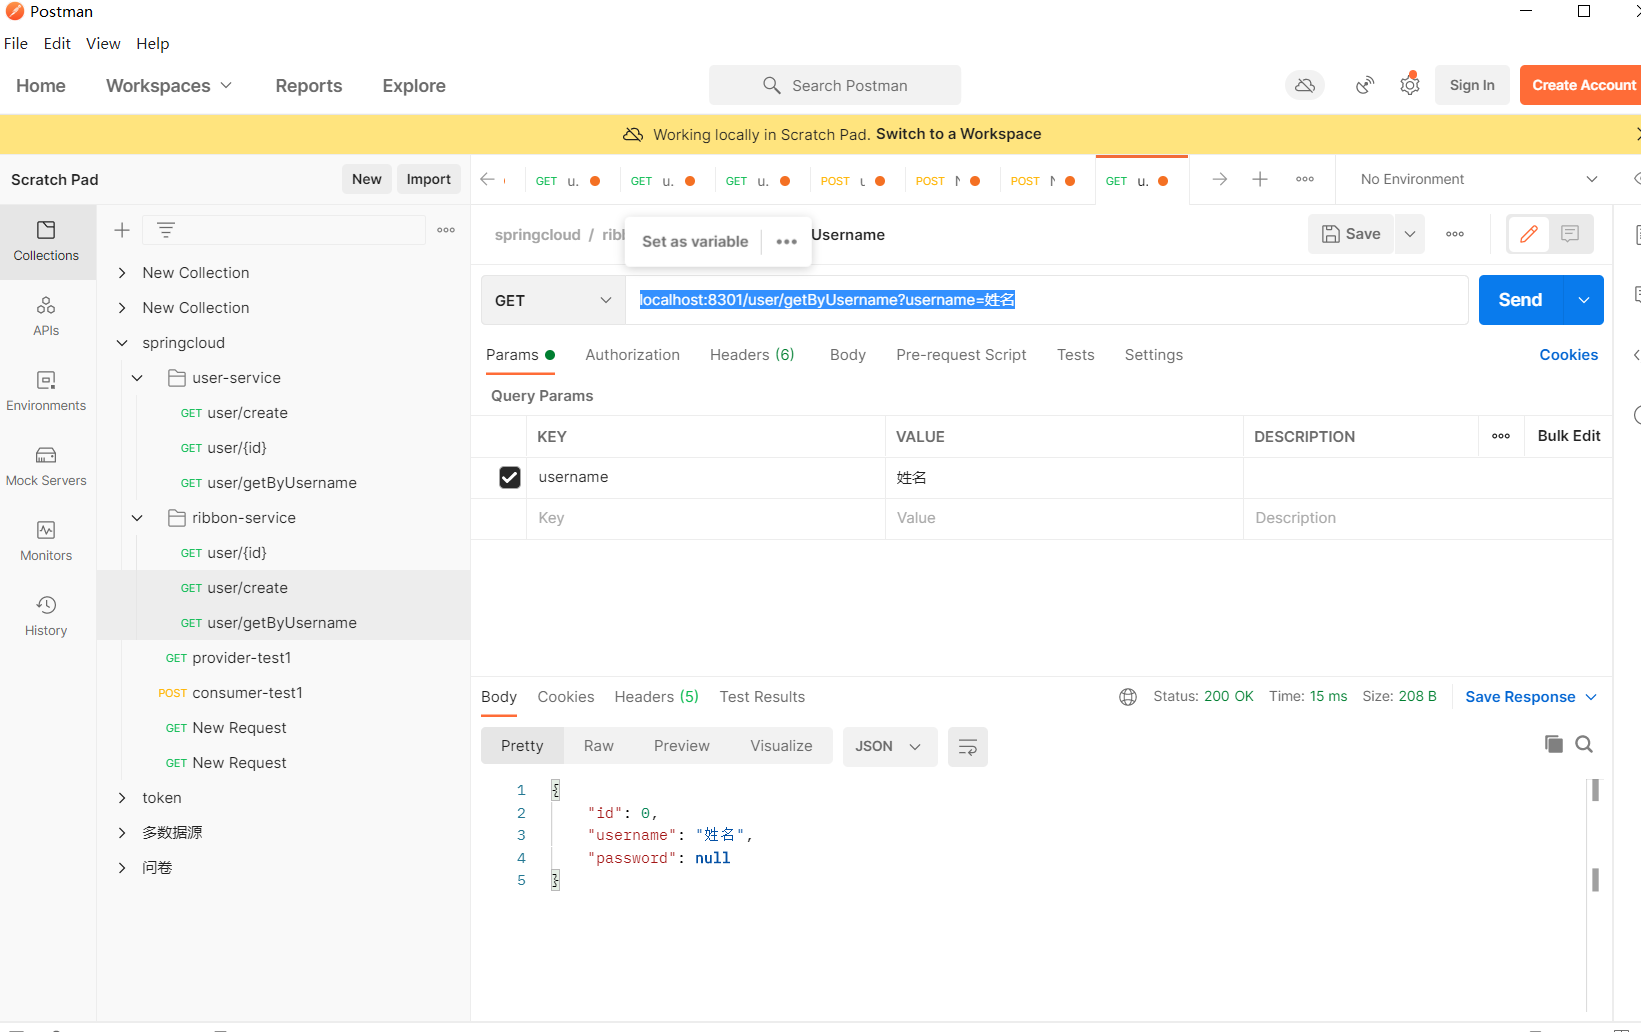Open request more actions beside Save
The width and height of the screenshot is (1641, 1032).
click(x=1455, y=234)
